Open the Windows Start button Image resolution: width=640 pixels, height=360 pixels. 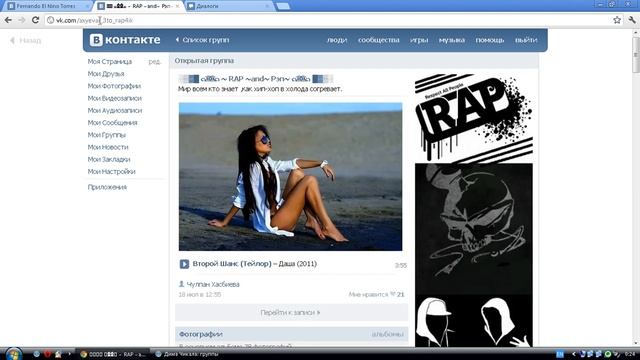point(13,353)
